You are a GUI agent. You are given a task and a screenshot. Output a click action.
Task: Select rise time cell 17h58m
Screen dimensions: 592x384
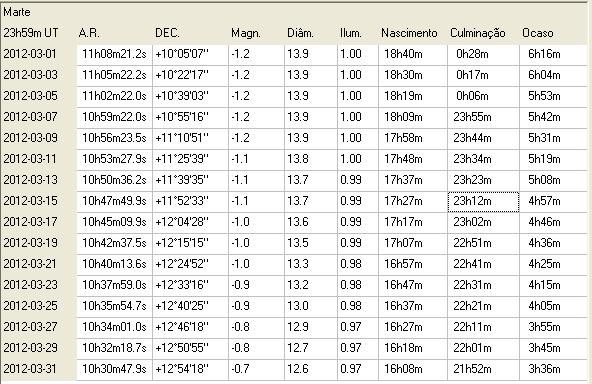point(413,138)
